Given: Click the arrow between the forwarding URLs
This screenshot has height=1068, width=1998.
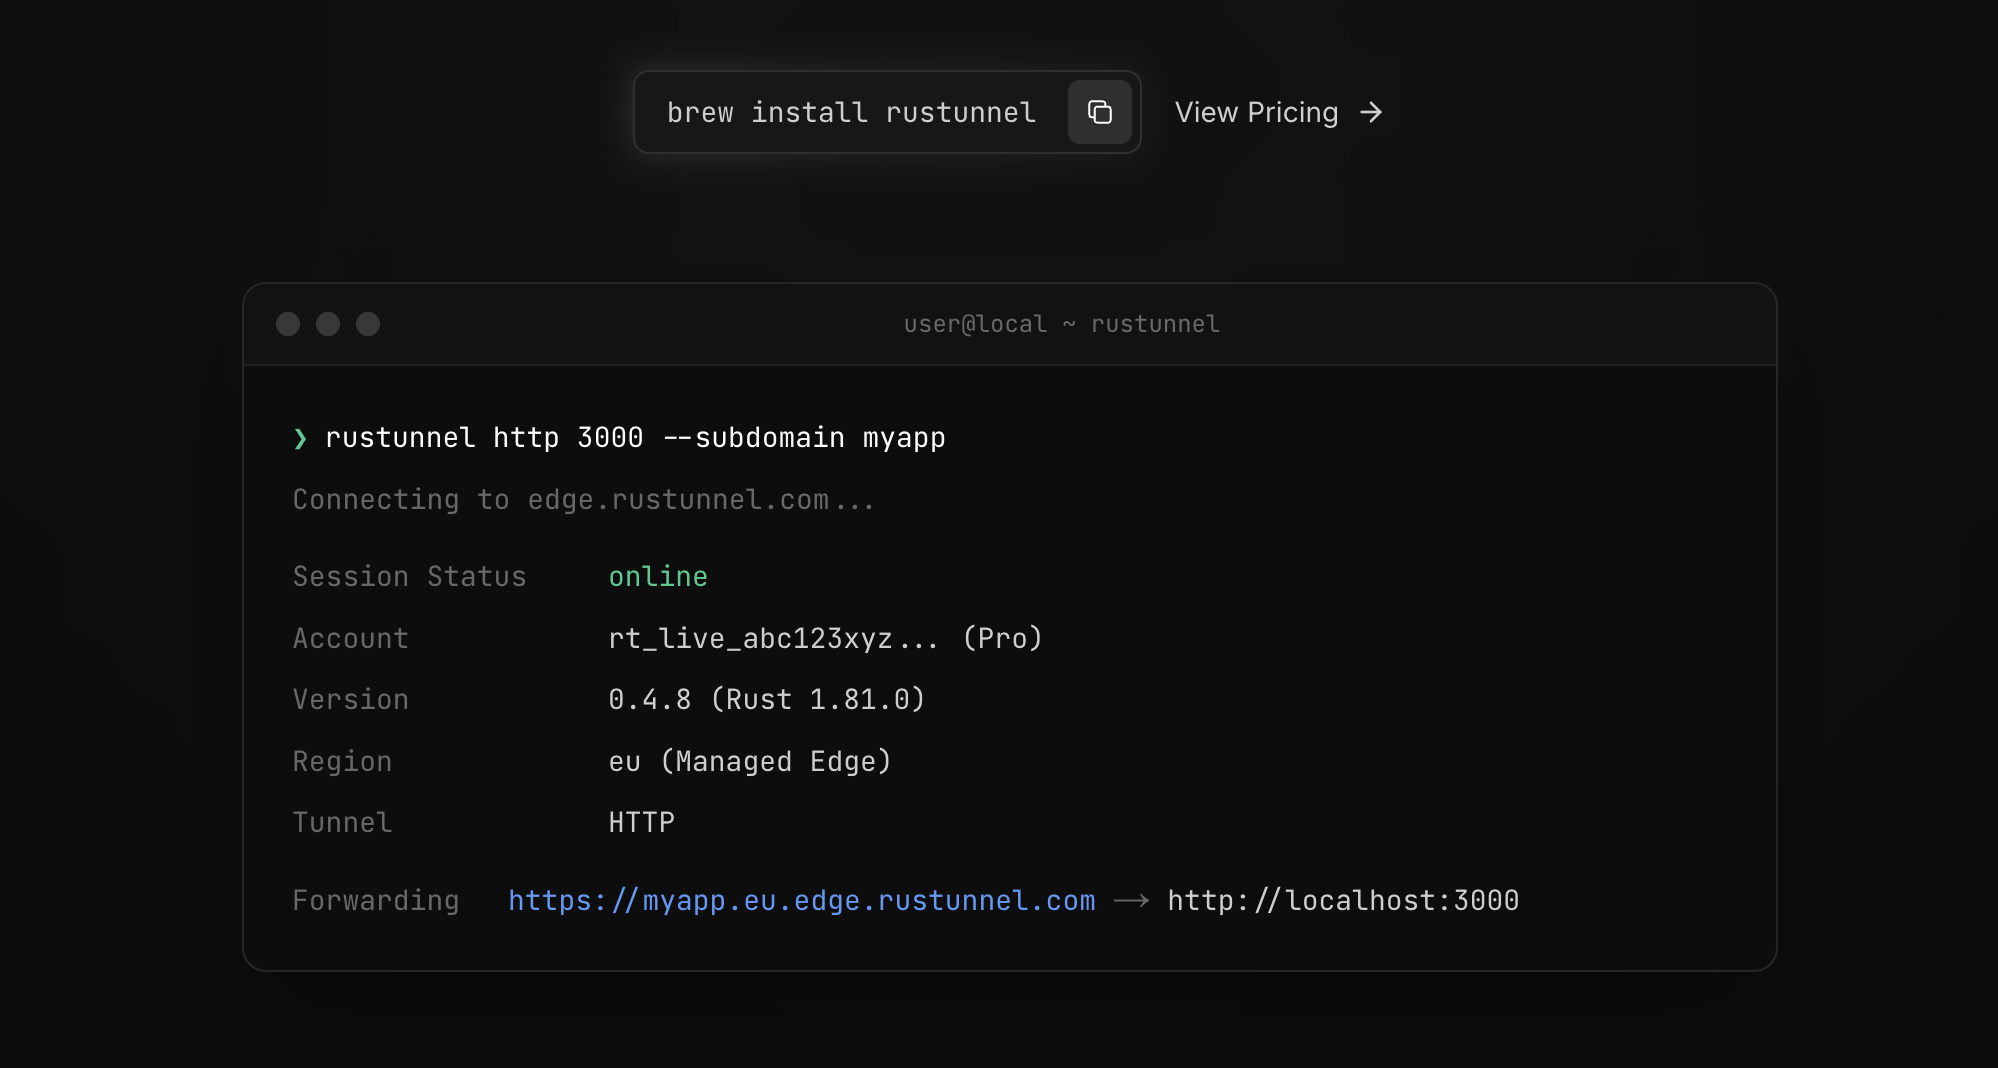Looking at the screenshot, I should 1131,901.
